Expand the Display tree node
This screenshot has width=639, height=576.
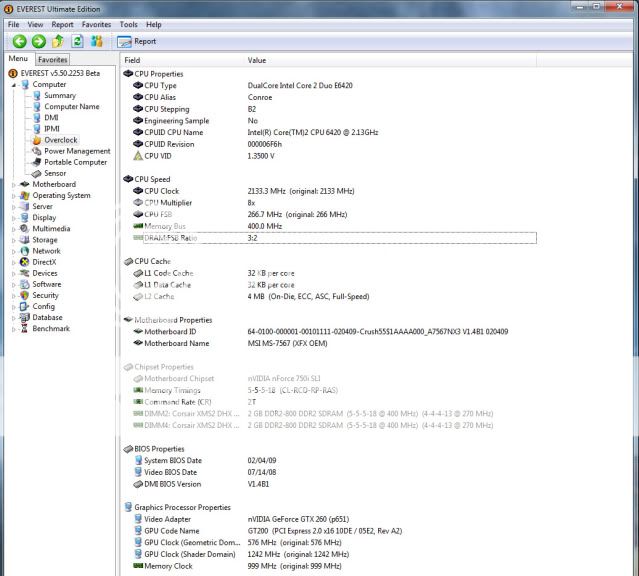pos(14,218)
